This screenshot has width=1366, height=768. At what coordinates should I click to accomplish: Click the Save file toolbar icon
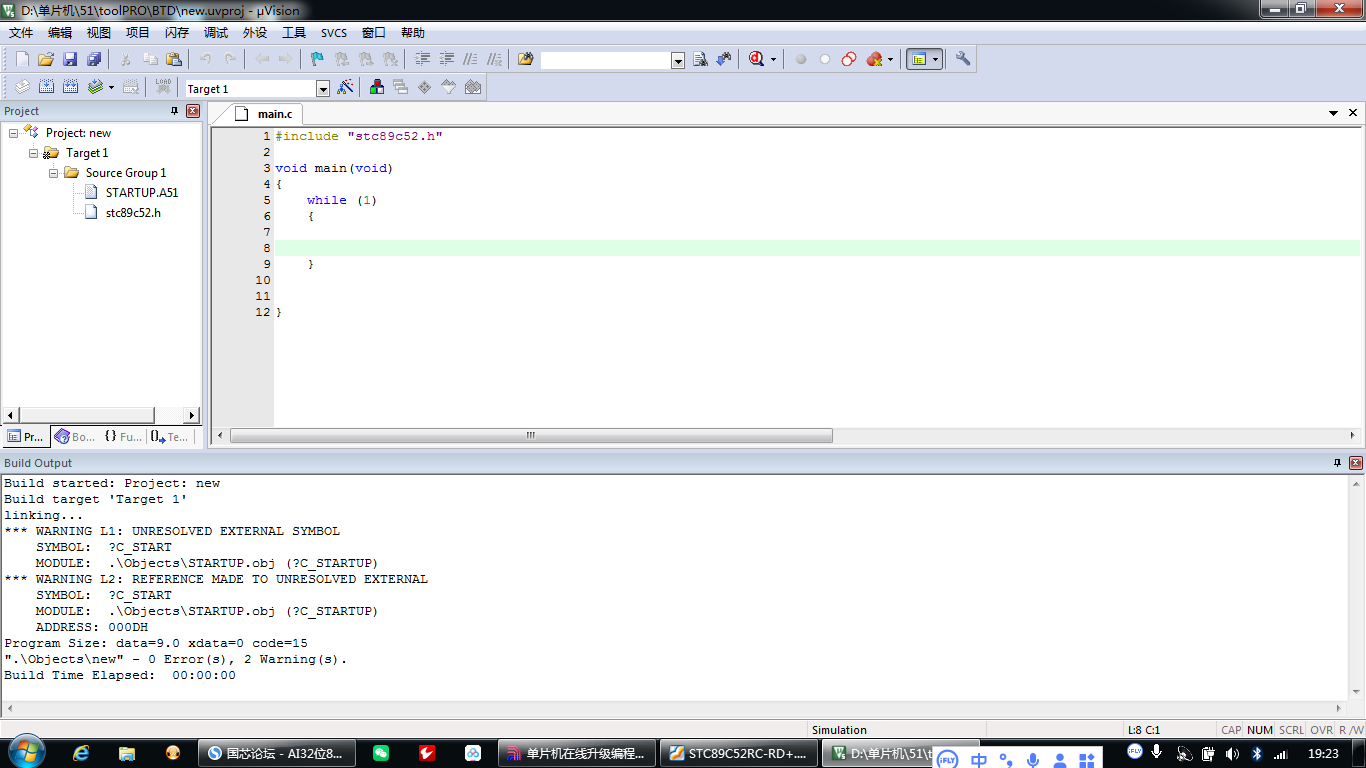click(x=70, y=60)
